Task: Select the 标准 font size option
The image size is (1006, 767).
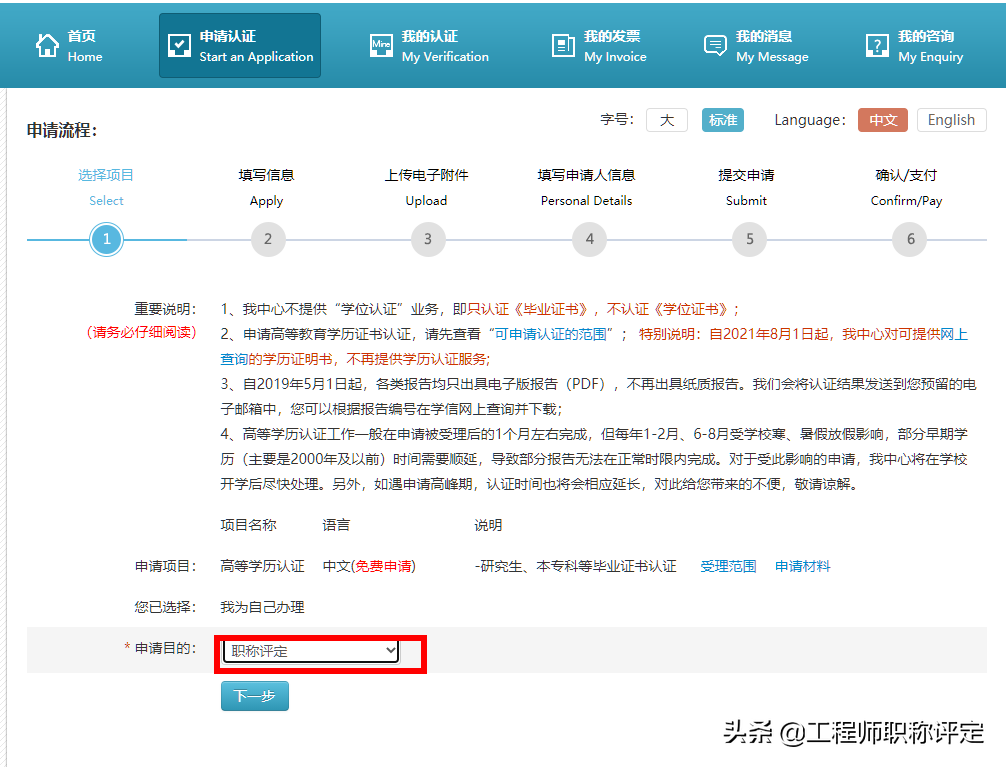Action: [x=722, y=119]
